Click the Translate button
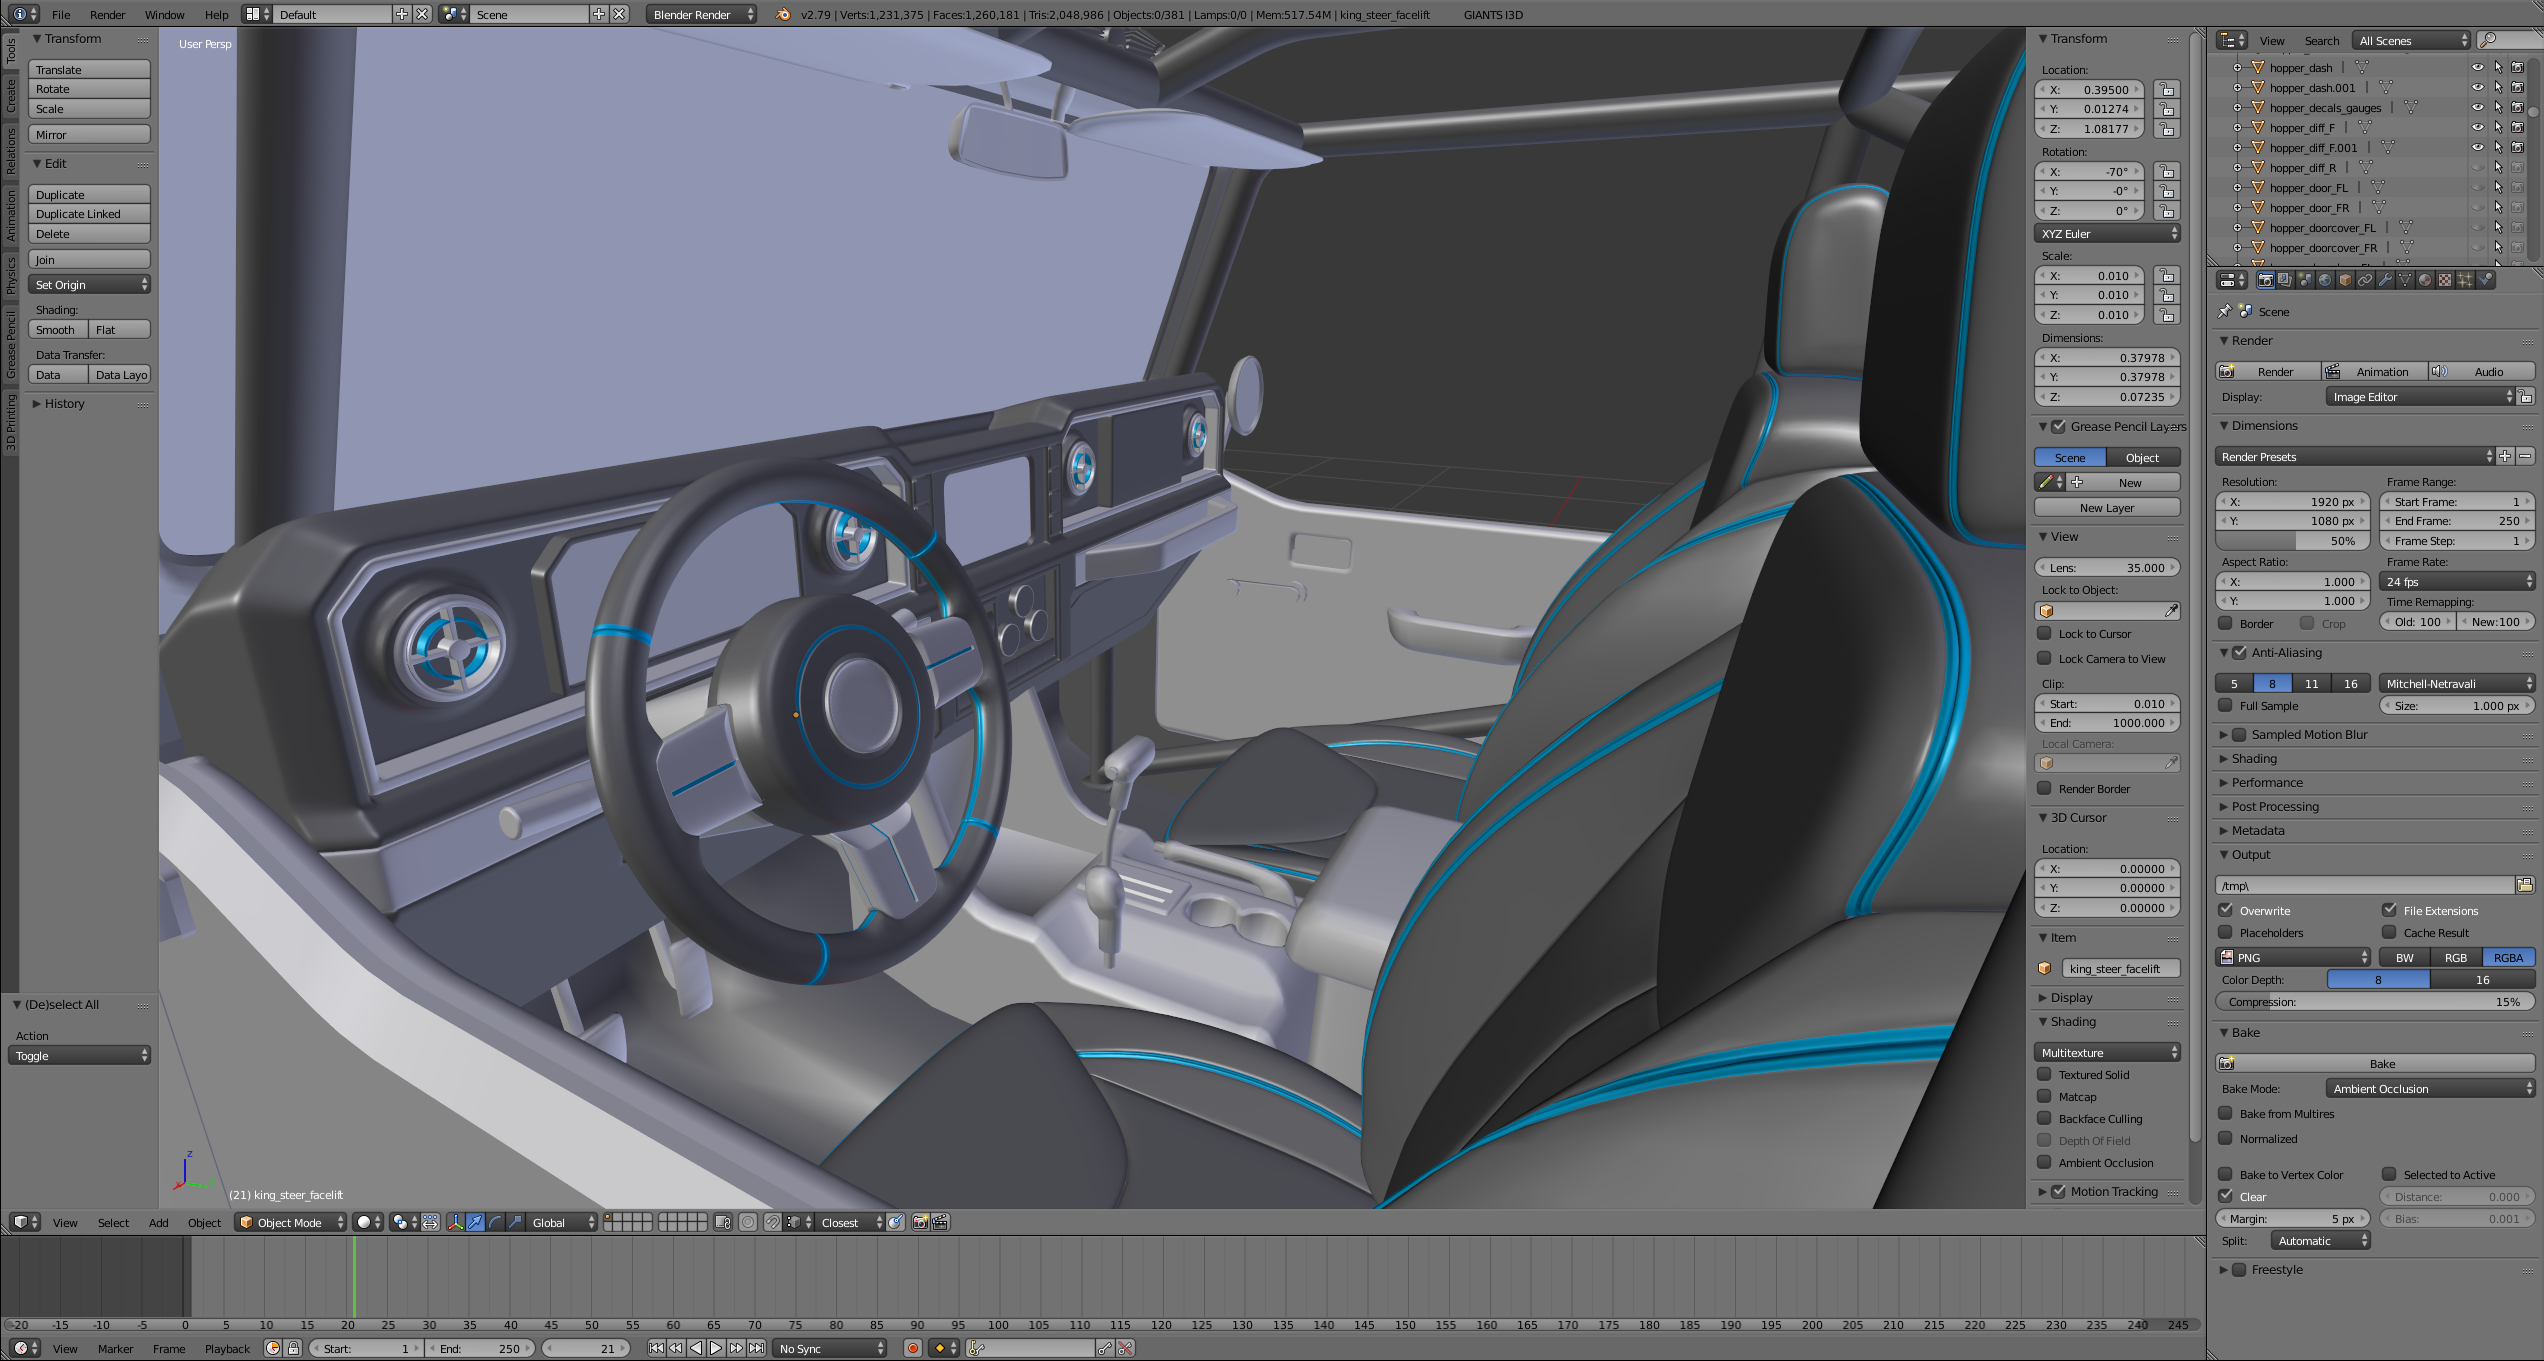Image resolution: width=2544 pixels, height=1361 pixels. (x=89, y=69)
